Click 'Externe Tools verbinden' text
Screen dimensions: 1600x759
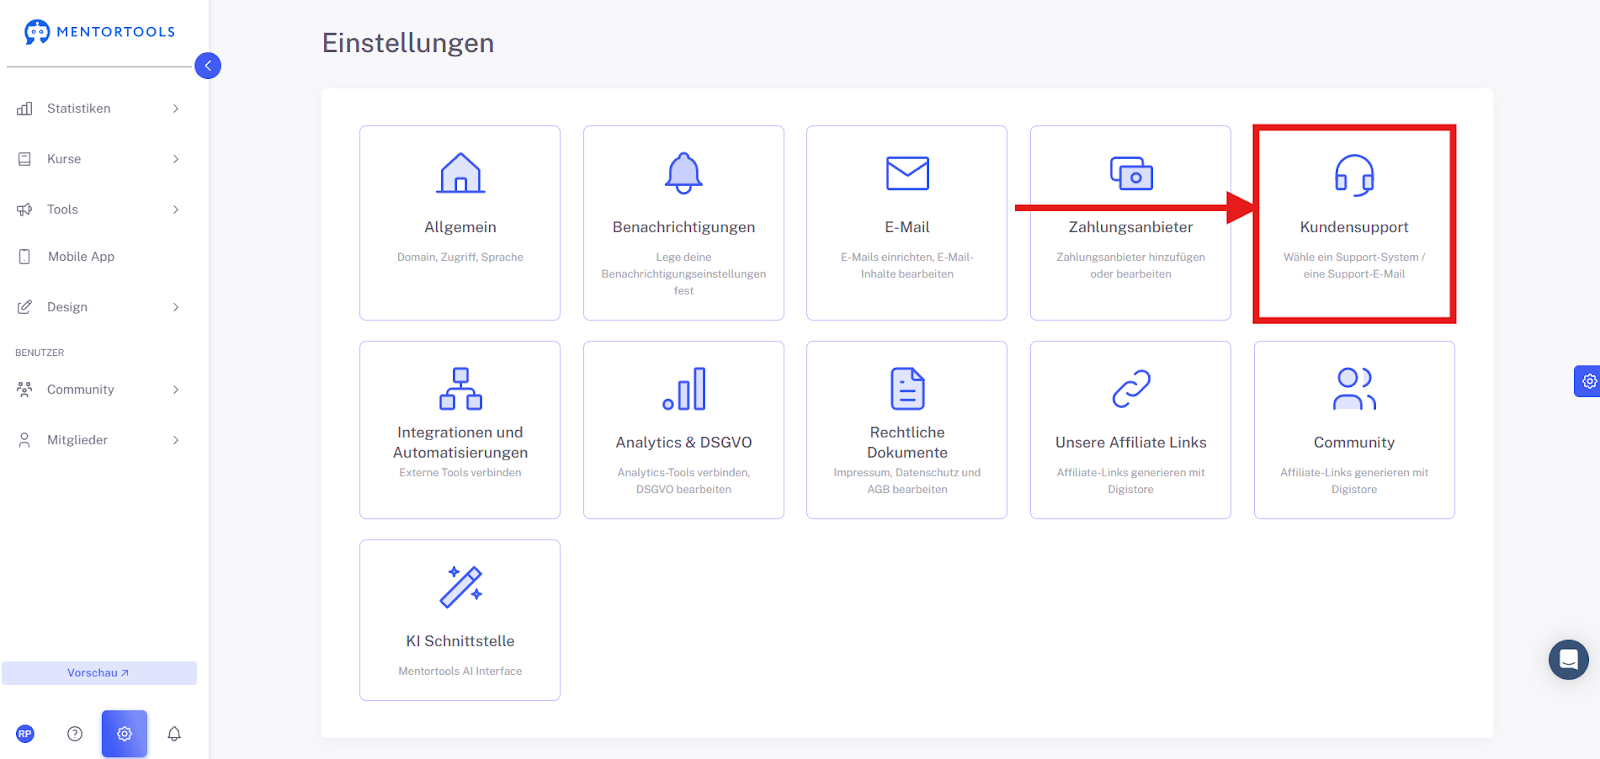pyautogui.click(x=460, y=472)
